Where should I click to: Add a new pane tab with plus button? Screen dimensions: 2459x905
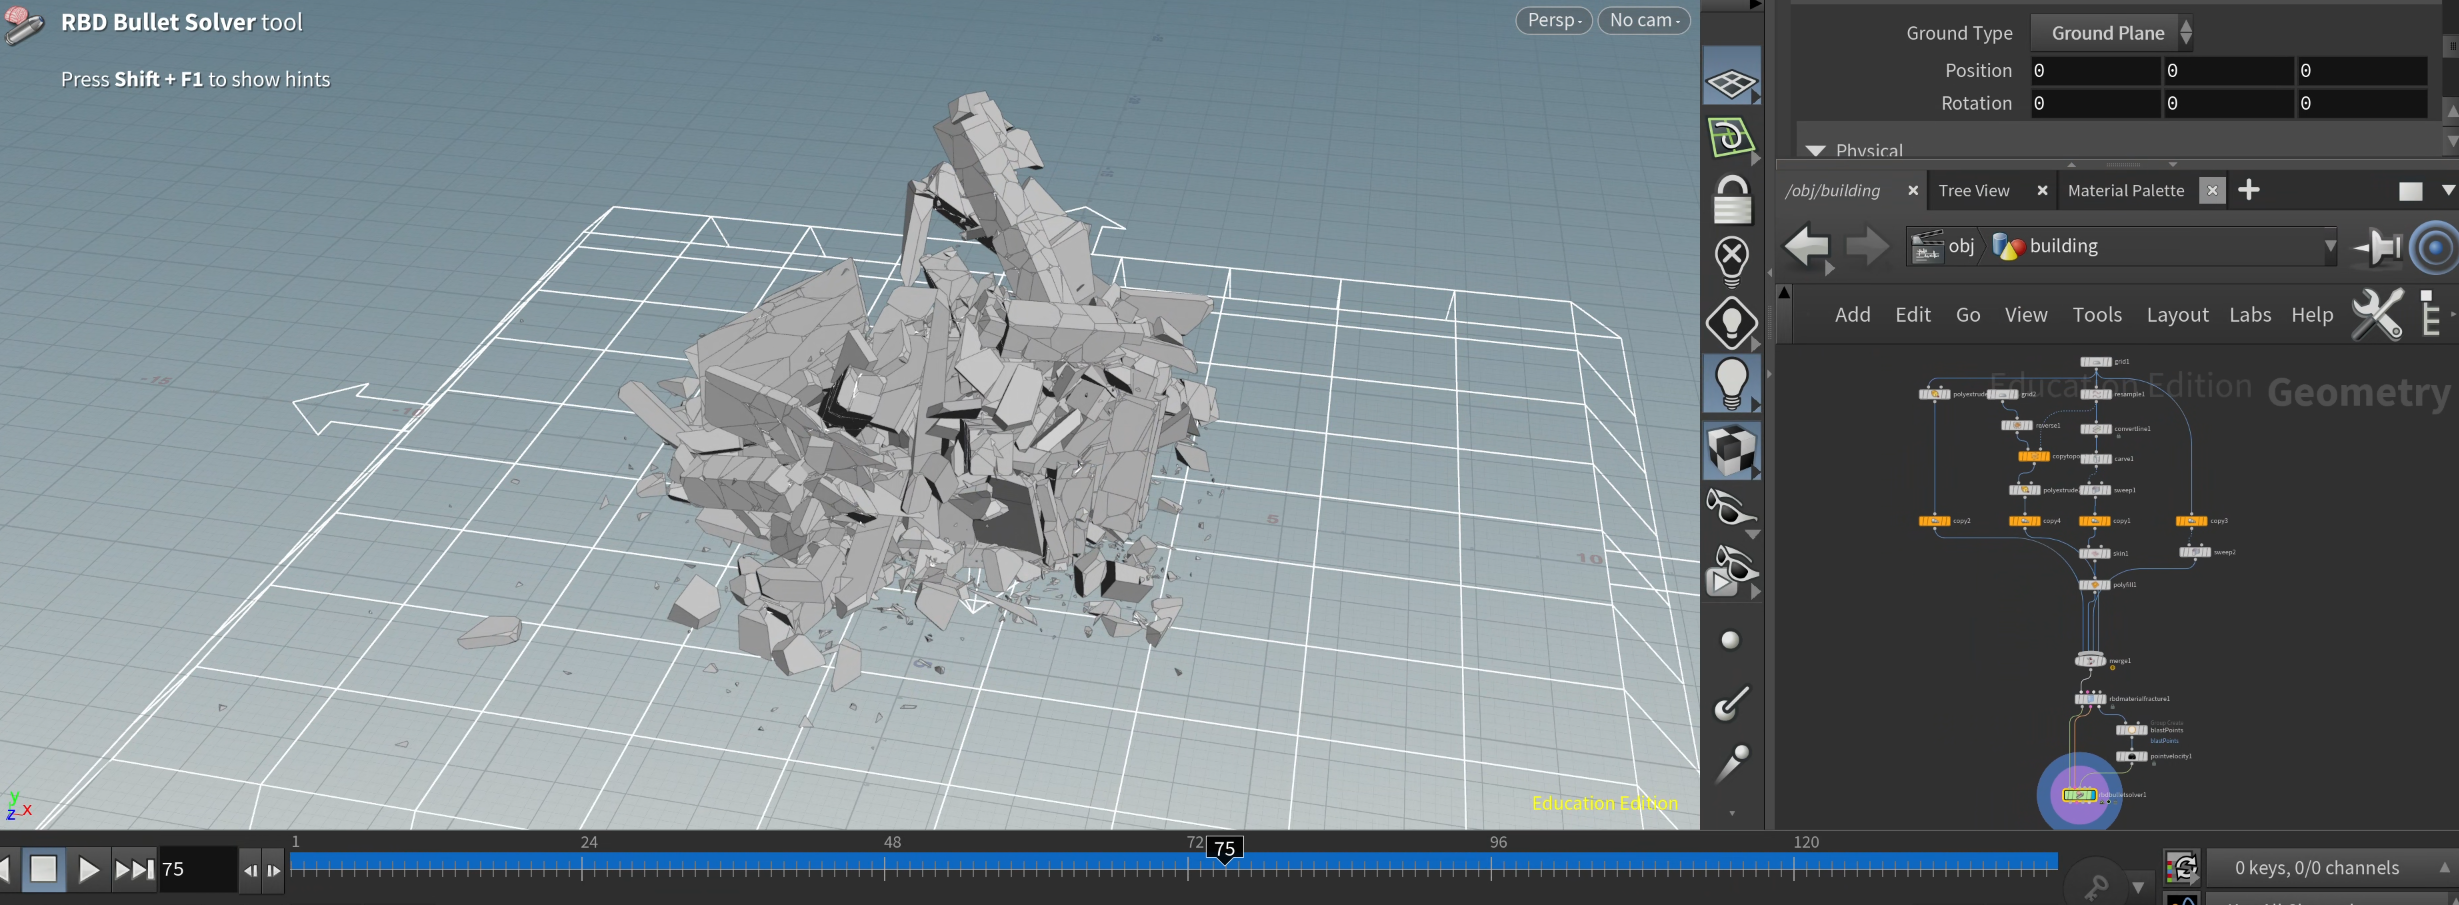click(x=2249, y=190)
